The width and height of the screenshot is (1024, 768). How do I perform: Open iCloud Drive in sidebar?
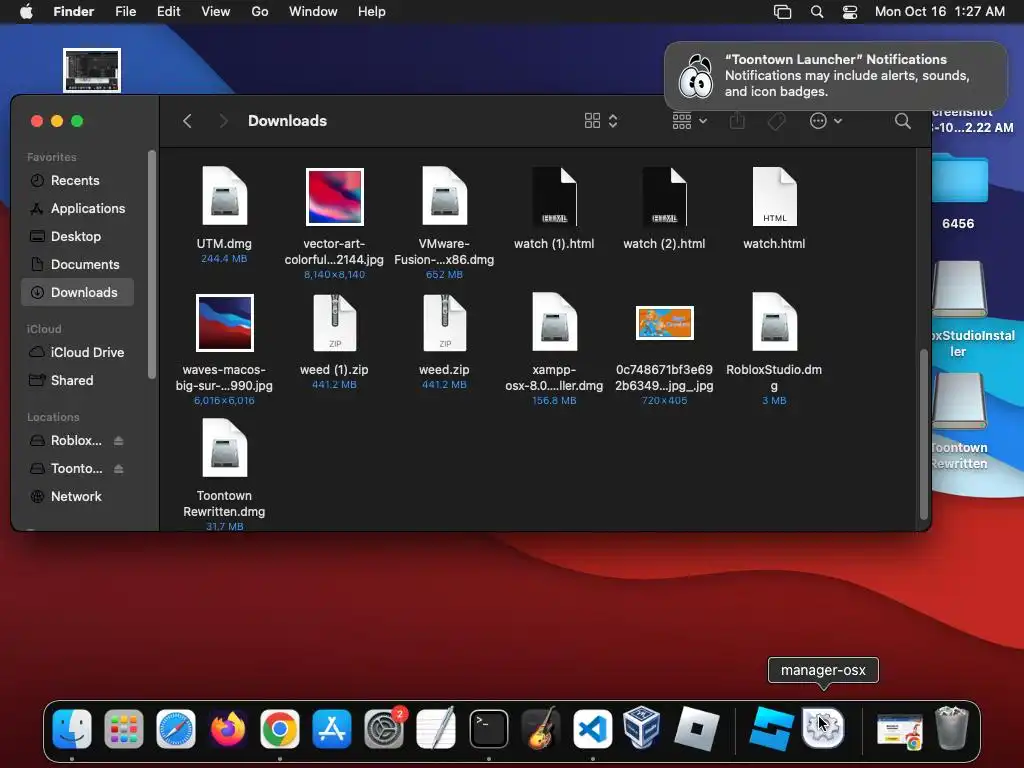tap(77, 352)
